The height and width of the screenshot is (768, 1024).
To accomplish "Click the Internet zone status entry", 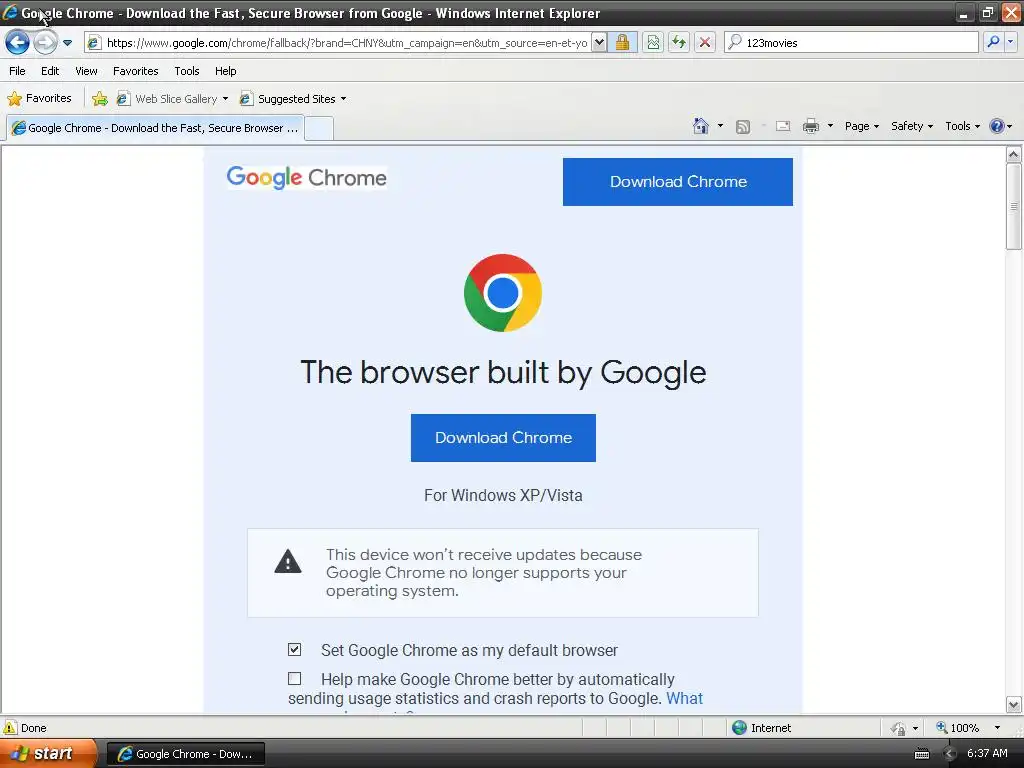I will click(761, 728).
